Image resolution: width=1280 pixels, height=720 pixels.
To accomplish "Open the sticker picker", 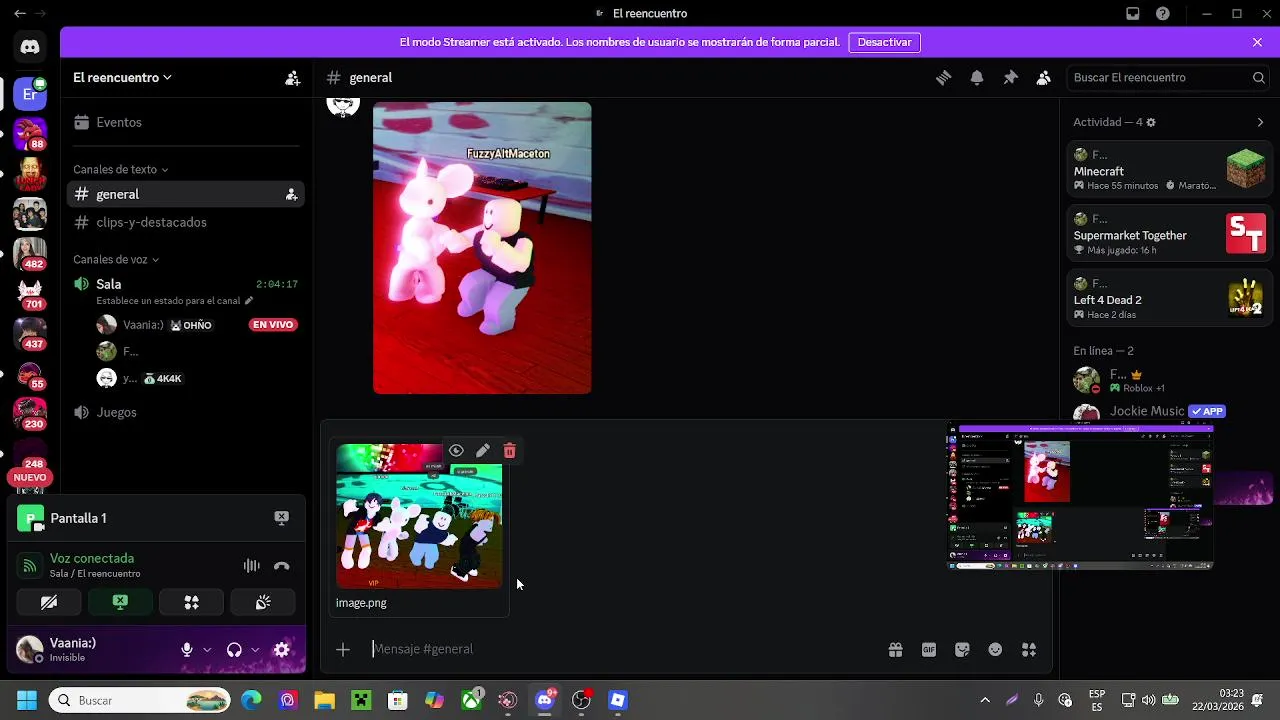I will pos(962,650).
